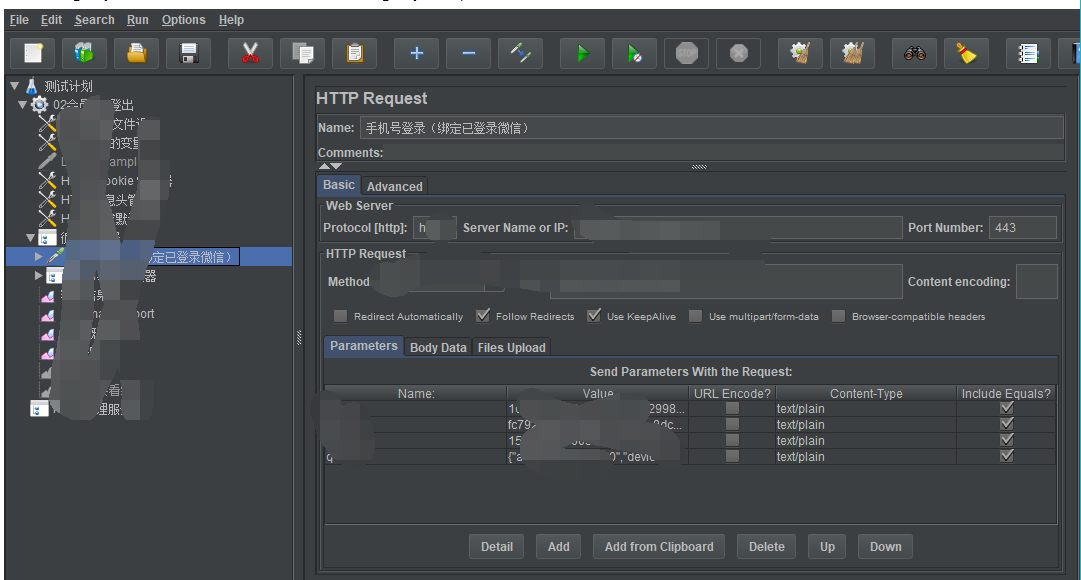The image size is (1081, 580).
Task: Clear all results icon
Action: pos(852,53)
